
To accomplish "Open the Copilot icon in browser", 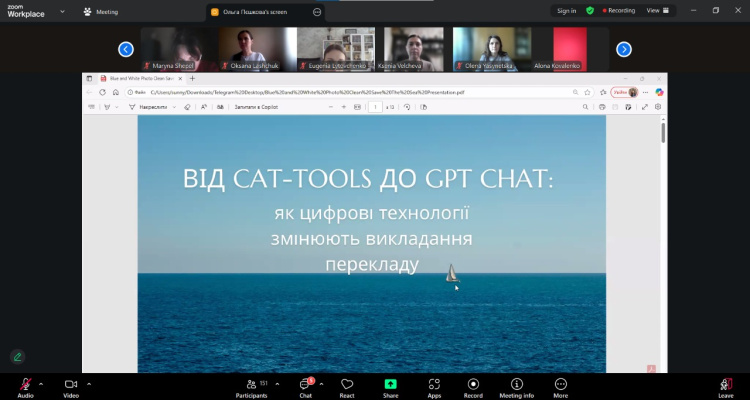I will [x=659, y=92].
